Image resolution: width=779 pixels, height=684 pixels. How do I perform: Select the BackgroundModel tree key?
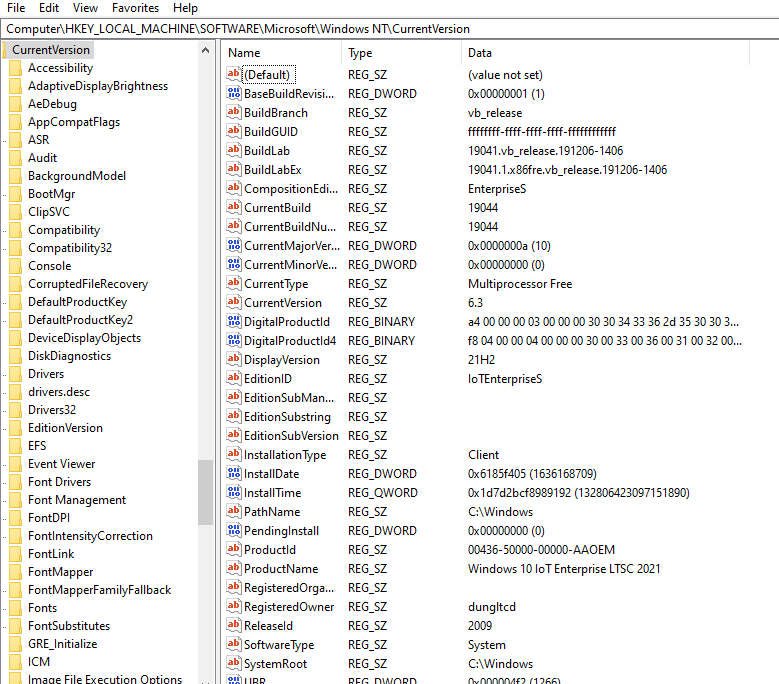coord(77,176)
